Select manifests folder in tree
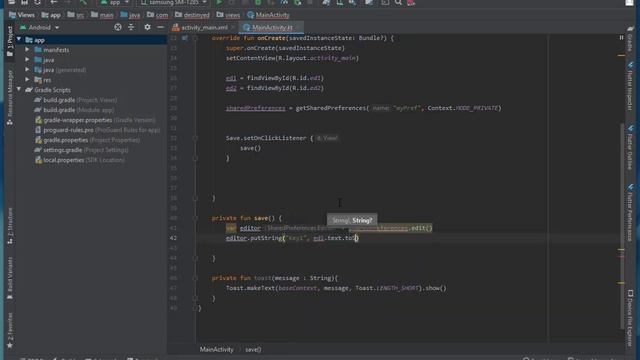The height and width of the screenshot is (360, 640). (x=51, y=50)
